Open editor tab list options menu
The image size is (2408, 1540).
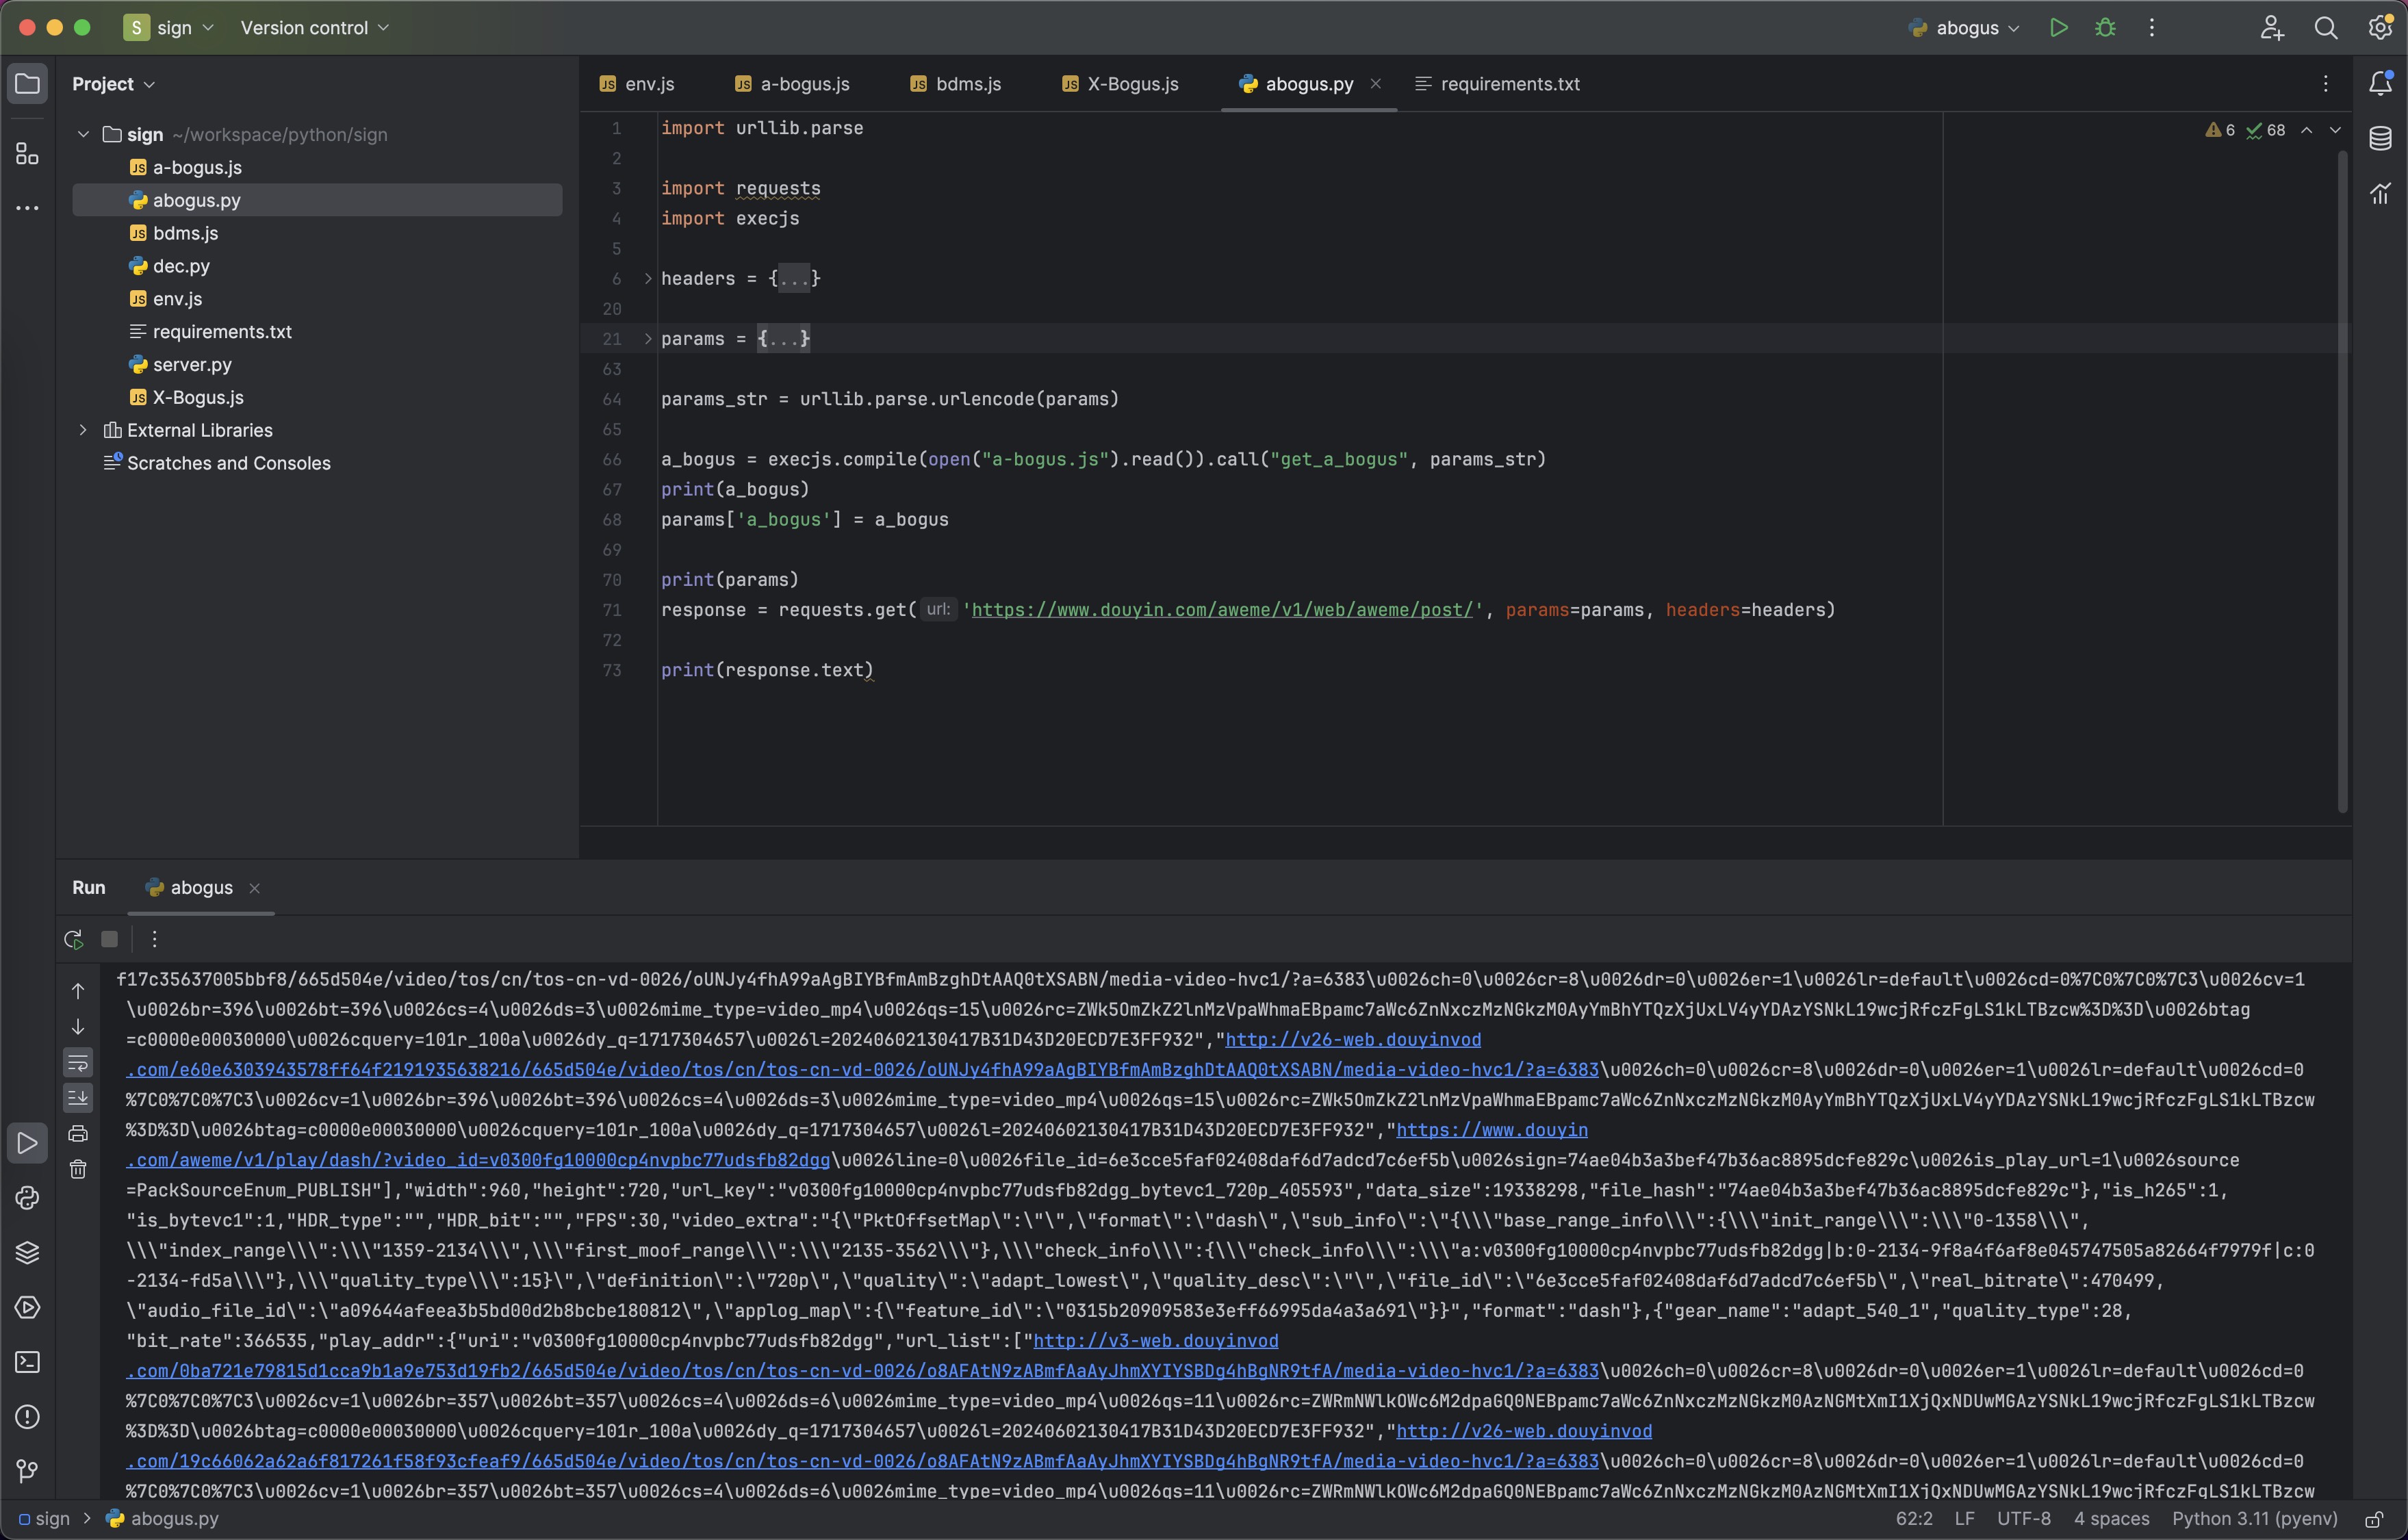pyautogui.click(x=2326, y=84)
